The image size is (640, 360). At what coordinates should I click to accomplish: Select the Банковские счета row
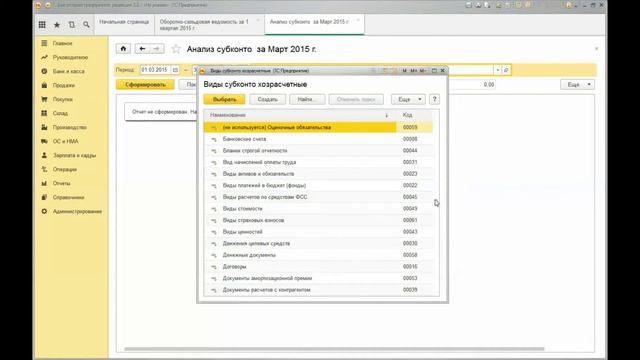coord(318,139)
